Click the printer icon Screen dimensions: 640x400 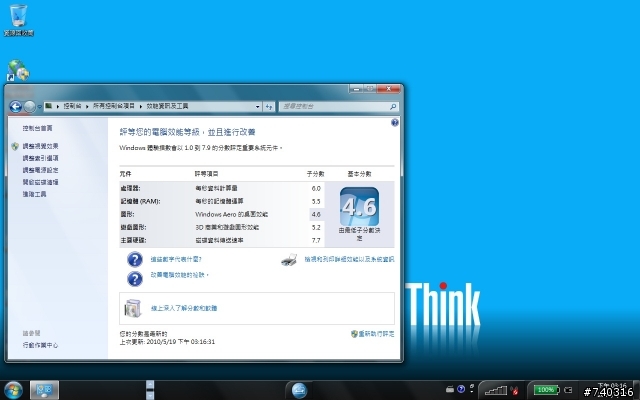point(289,260)
